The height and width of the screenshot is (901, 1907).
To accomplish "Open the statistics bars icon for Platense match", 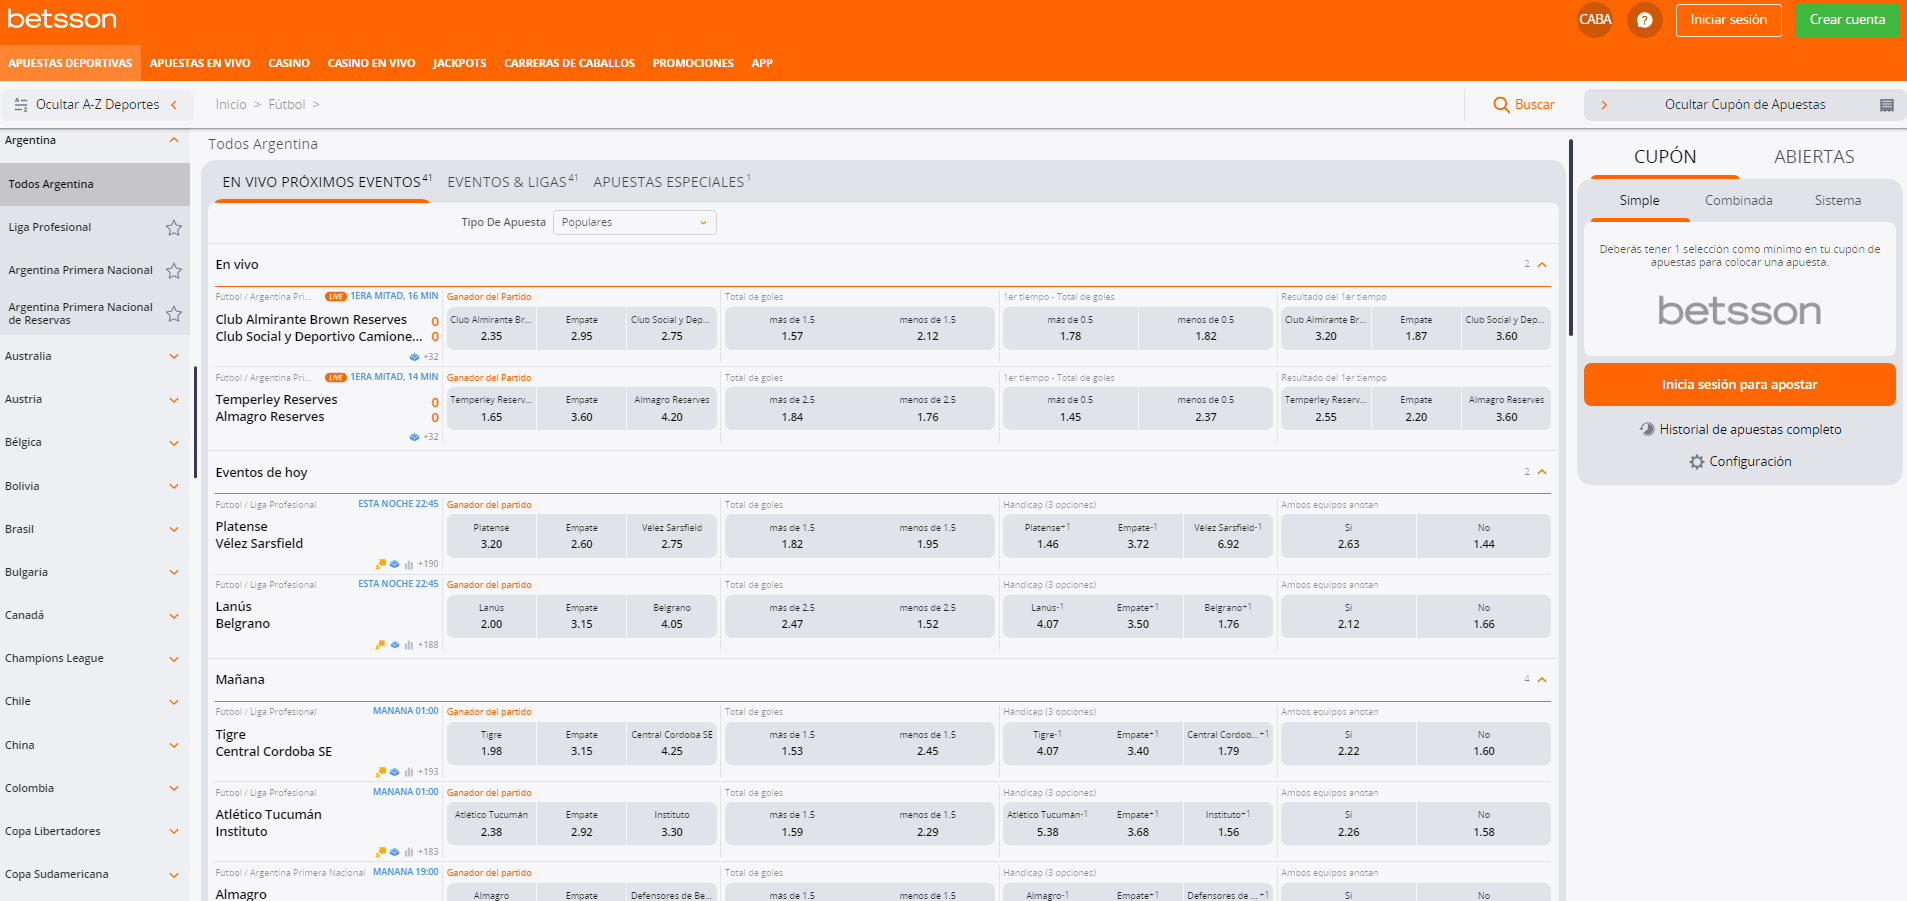I will click(409, 564).
